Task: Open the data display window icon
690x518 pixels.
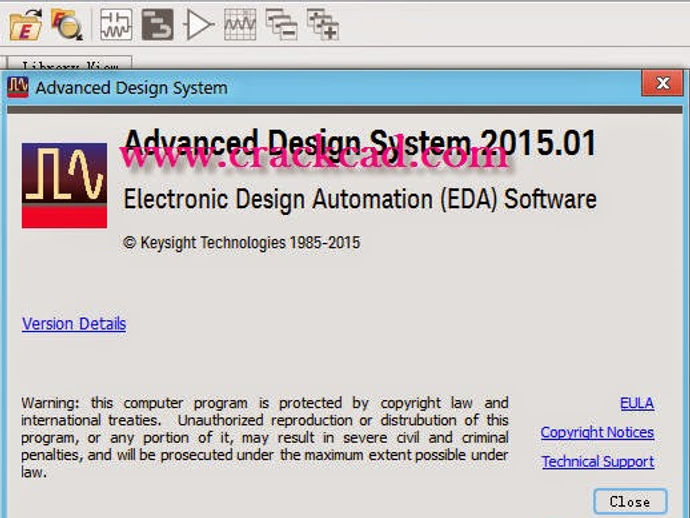Action: point(240,25)
